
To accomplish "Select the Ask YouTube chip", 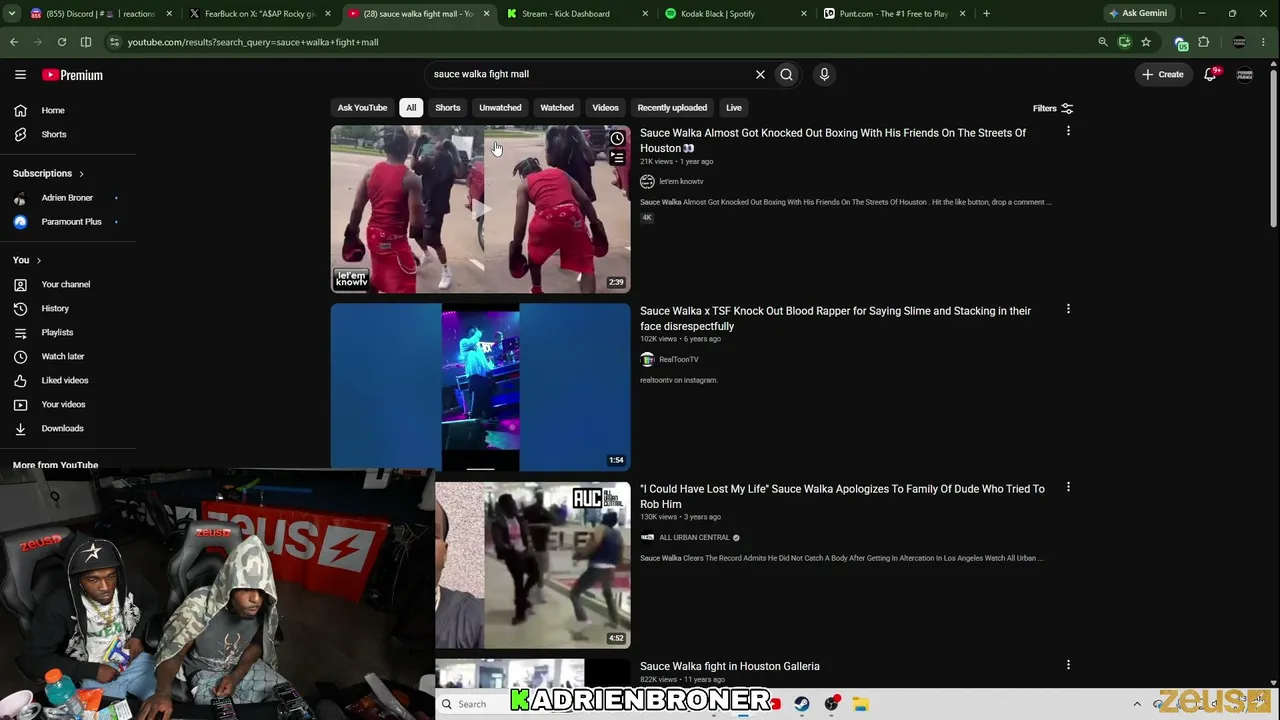I will tap(362, 108).
